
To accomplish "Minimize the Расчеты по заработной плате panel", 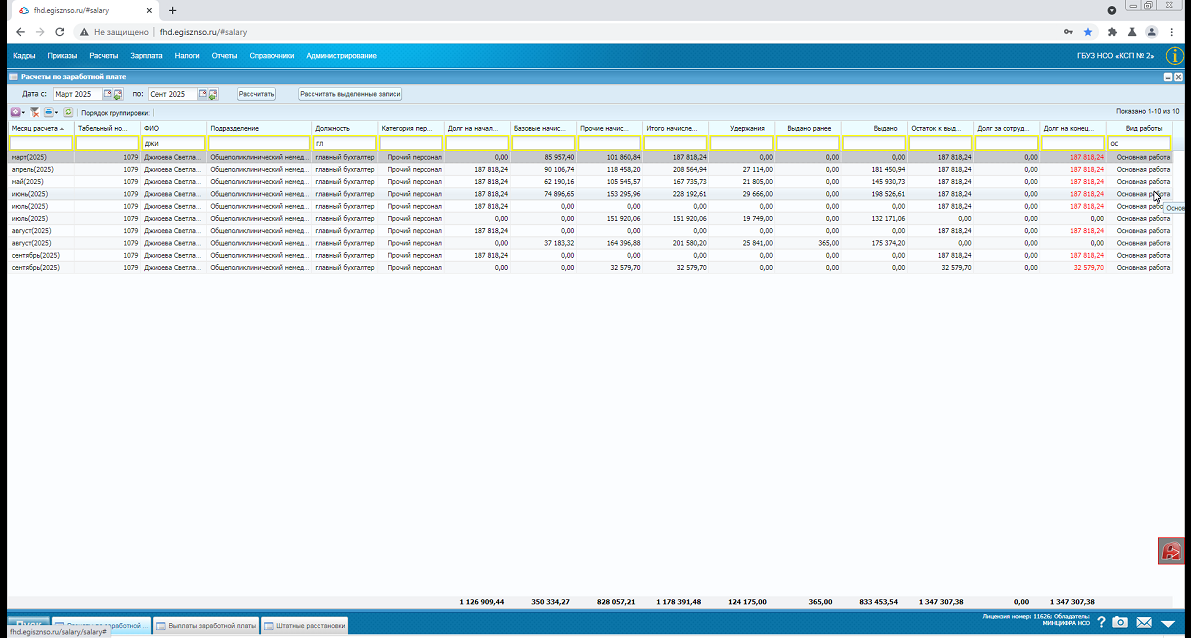I will tap(1168, 77).
